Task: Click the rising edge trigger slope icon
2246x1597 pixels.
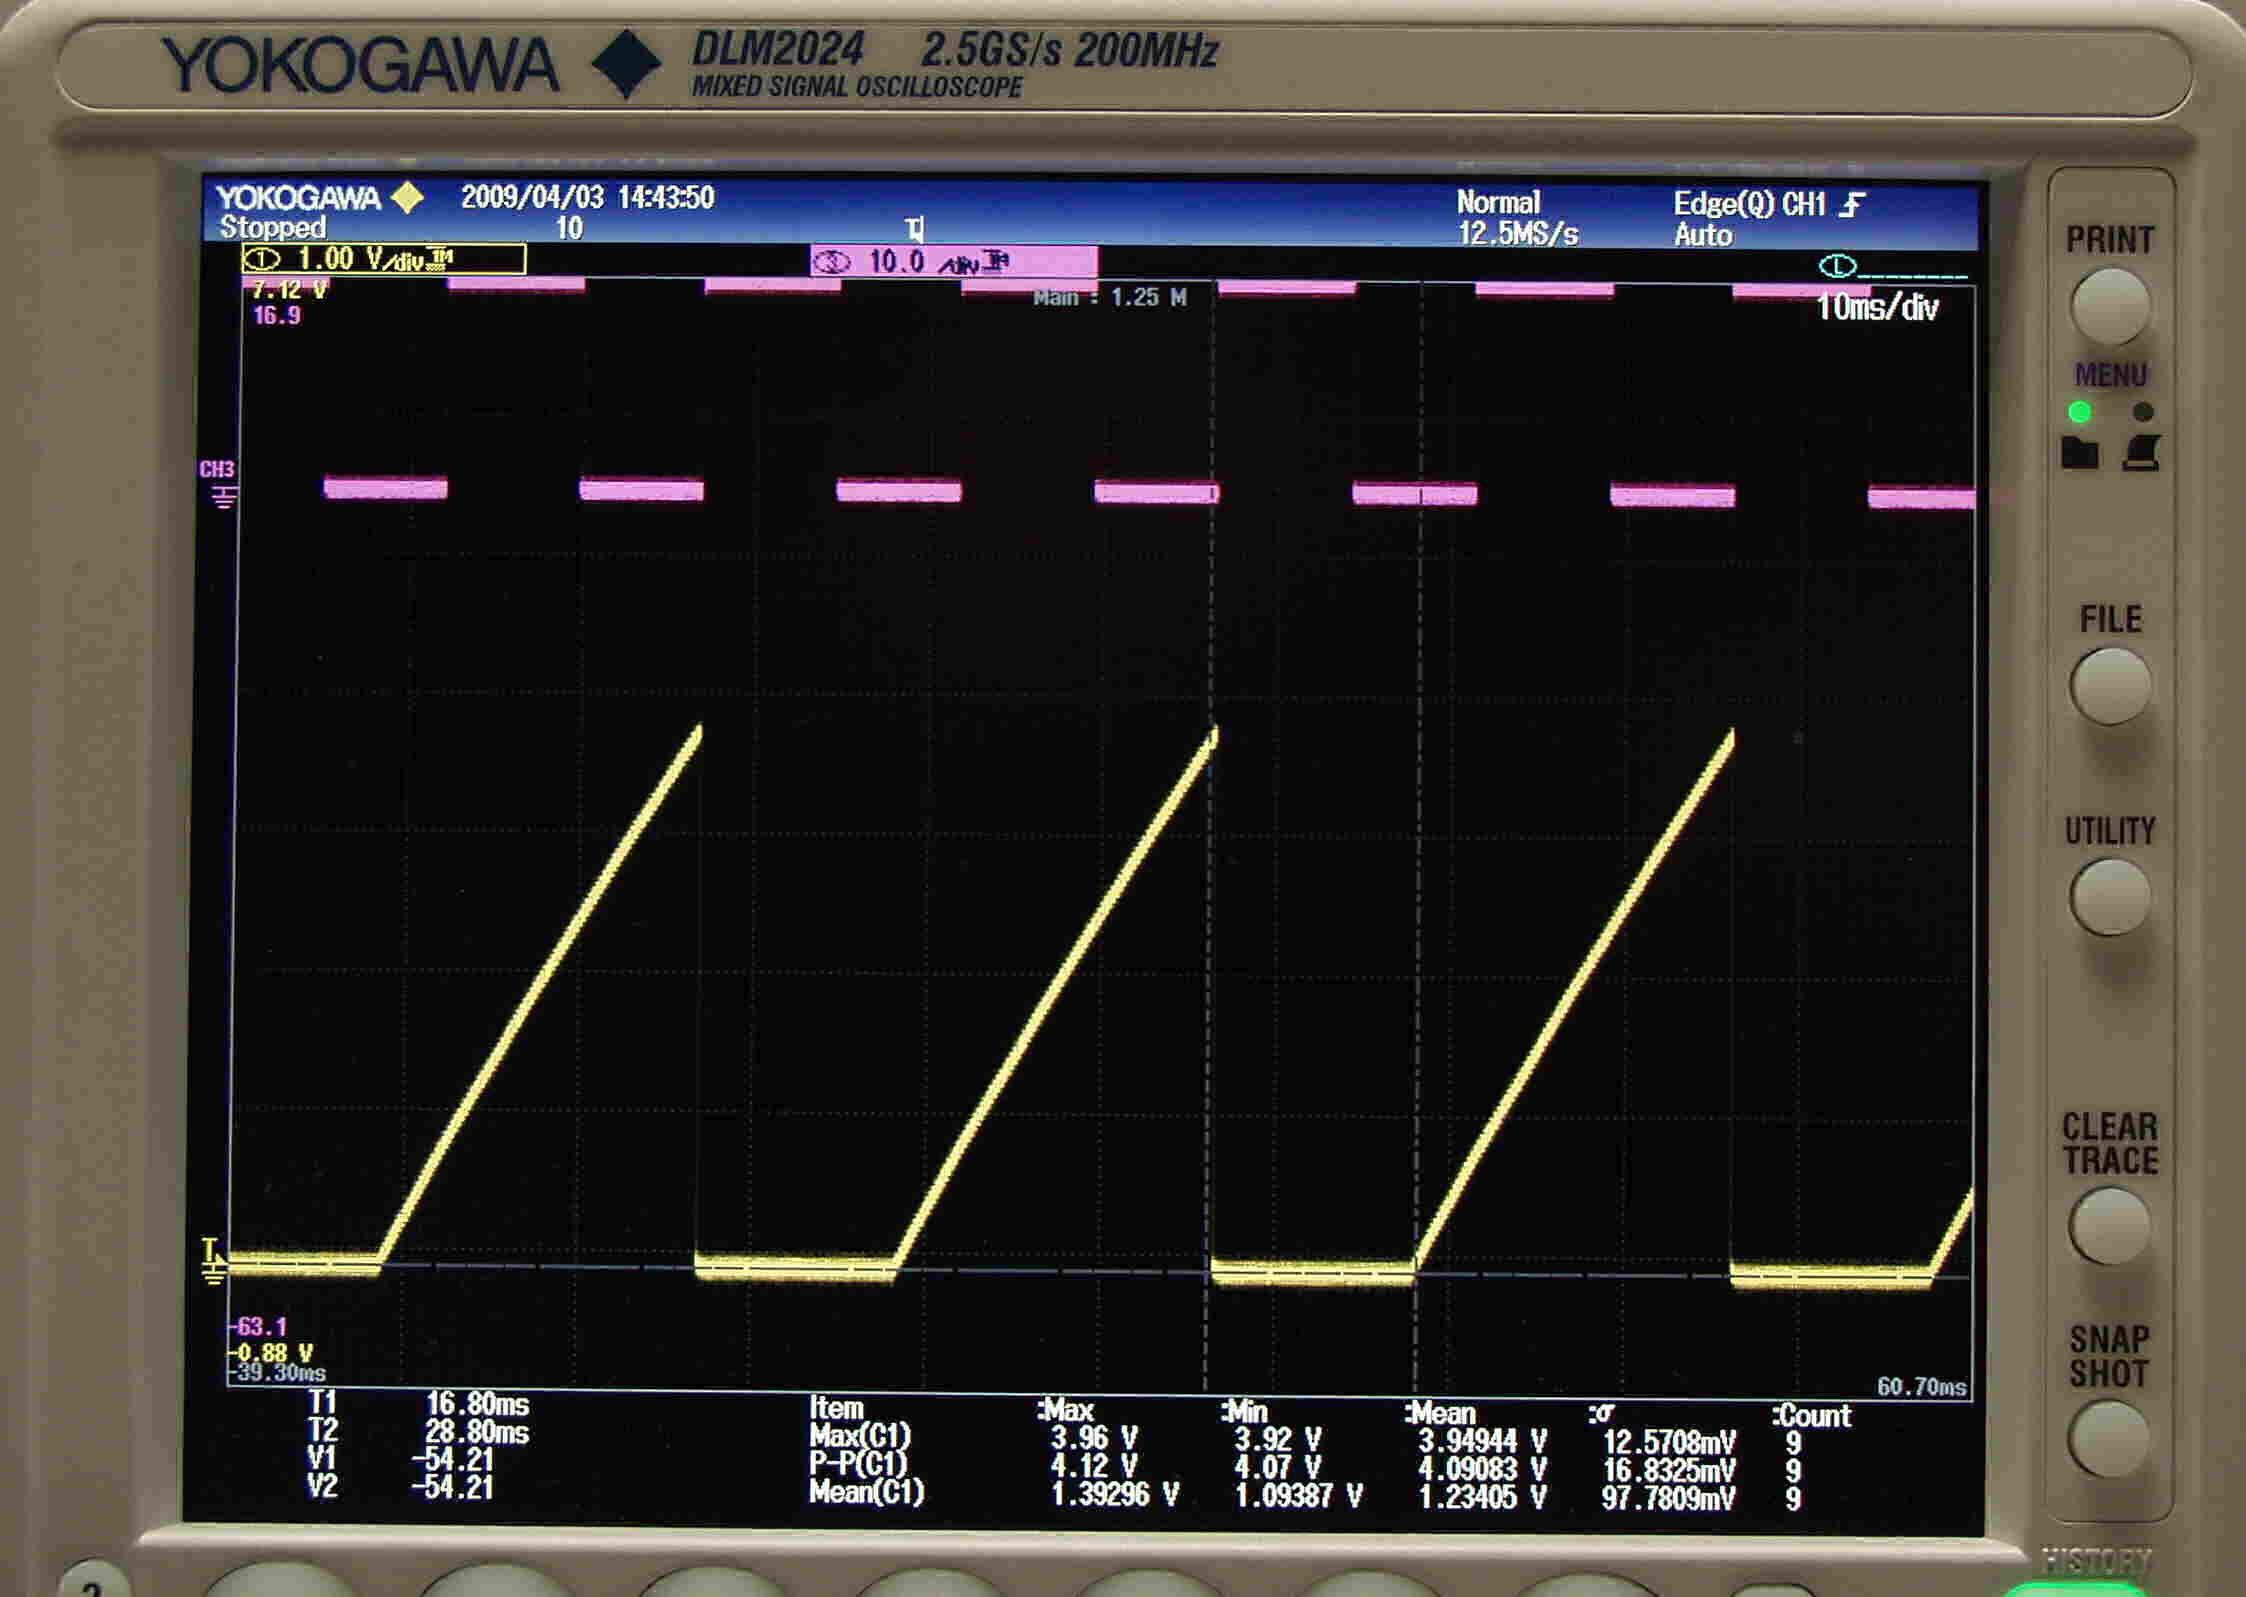Action: [1853, 205]
